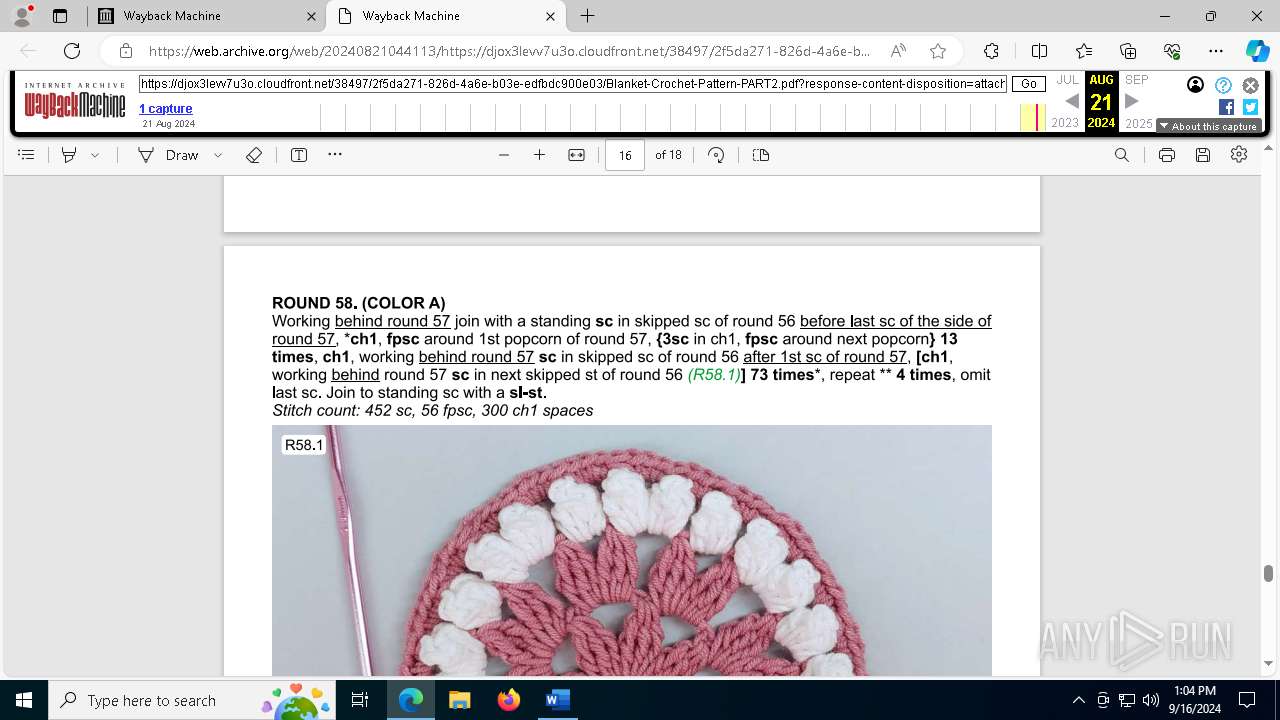Open File Explorer from taskbar
Image resolution: width=1280 pixels, height=720 pixels.
[x=459, y=700]
